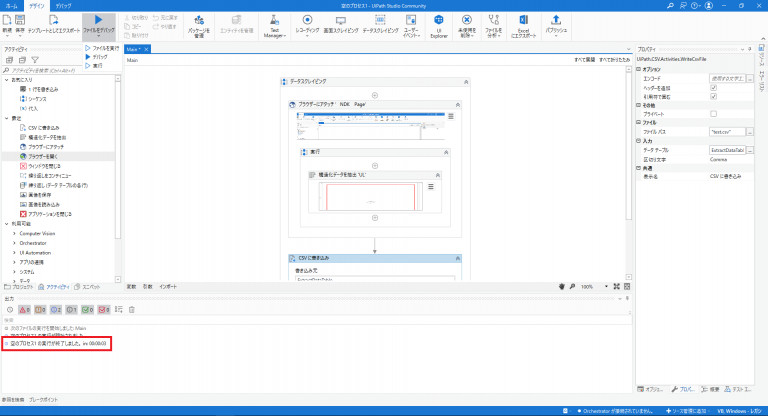Viewport: 768px width, 416px height.
Task: Switch to the デバッグ ribbon tab
Action: point(64,5)
